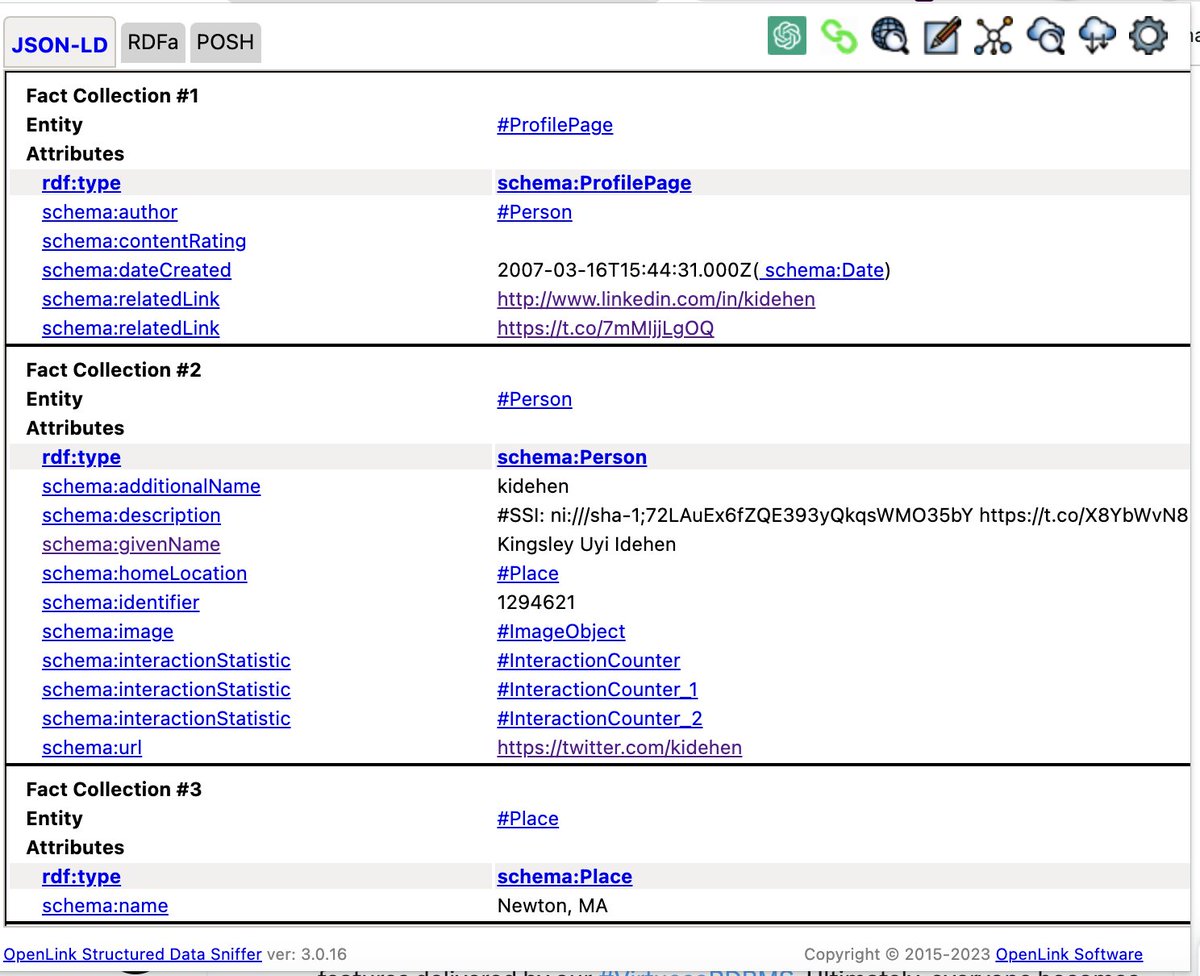Viewport: 1200px width, 976px height.
Task: Click the green chain link icon
Action: (838, 36)
